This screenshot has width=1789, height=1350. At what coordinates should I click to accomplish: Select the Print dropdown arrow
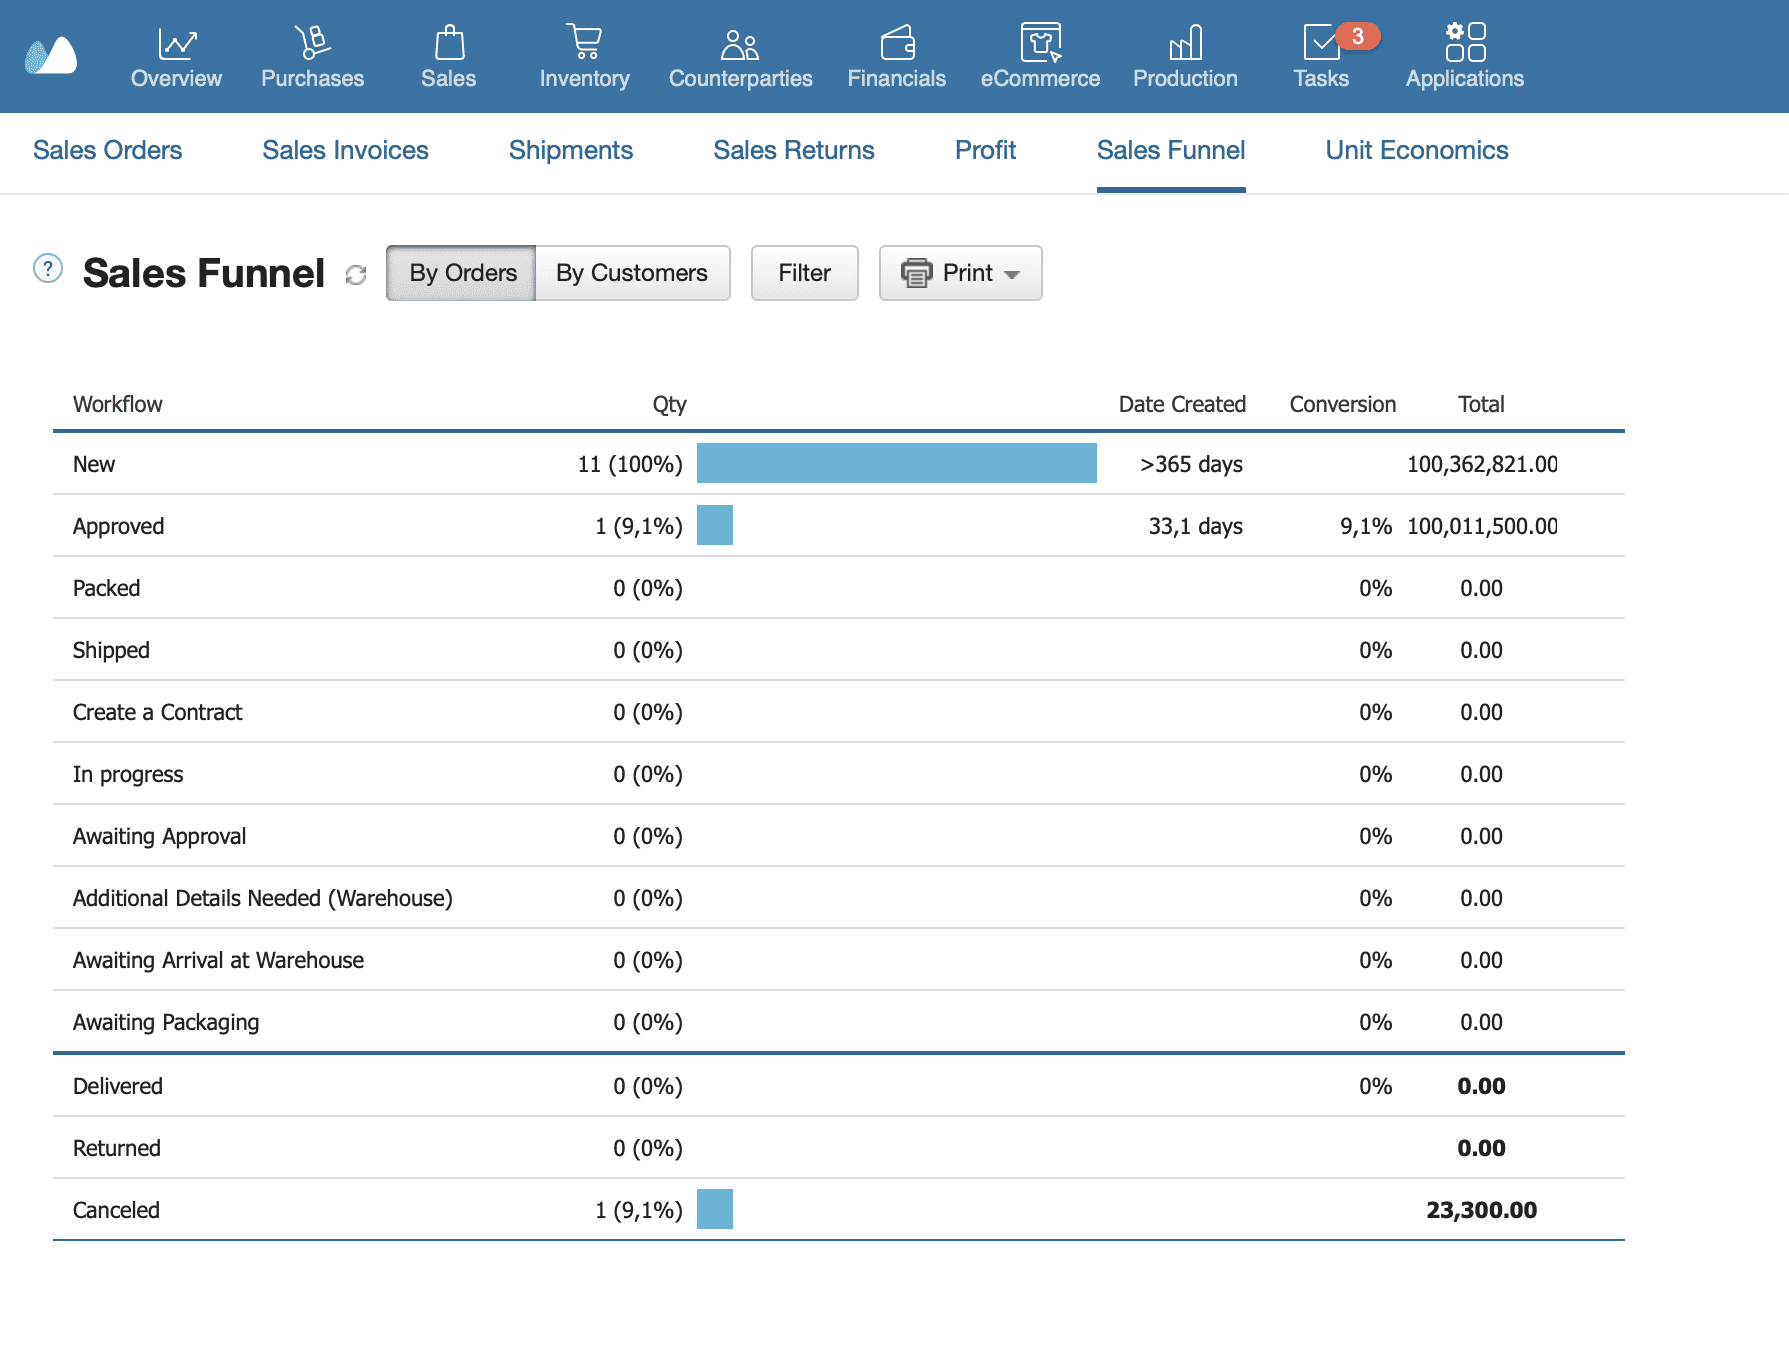click(x=1013, y=274)
